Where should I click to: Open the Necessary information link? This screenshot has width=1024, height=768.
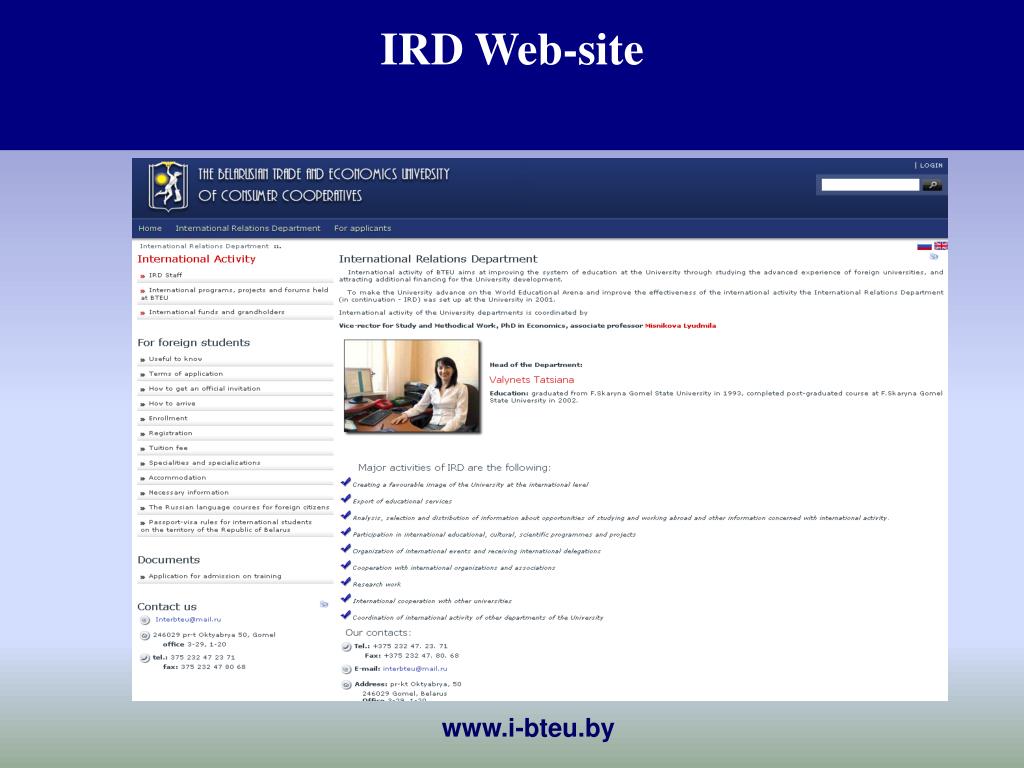pyautogui.click(x=189, y=492)
